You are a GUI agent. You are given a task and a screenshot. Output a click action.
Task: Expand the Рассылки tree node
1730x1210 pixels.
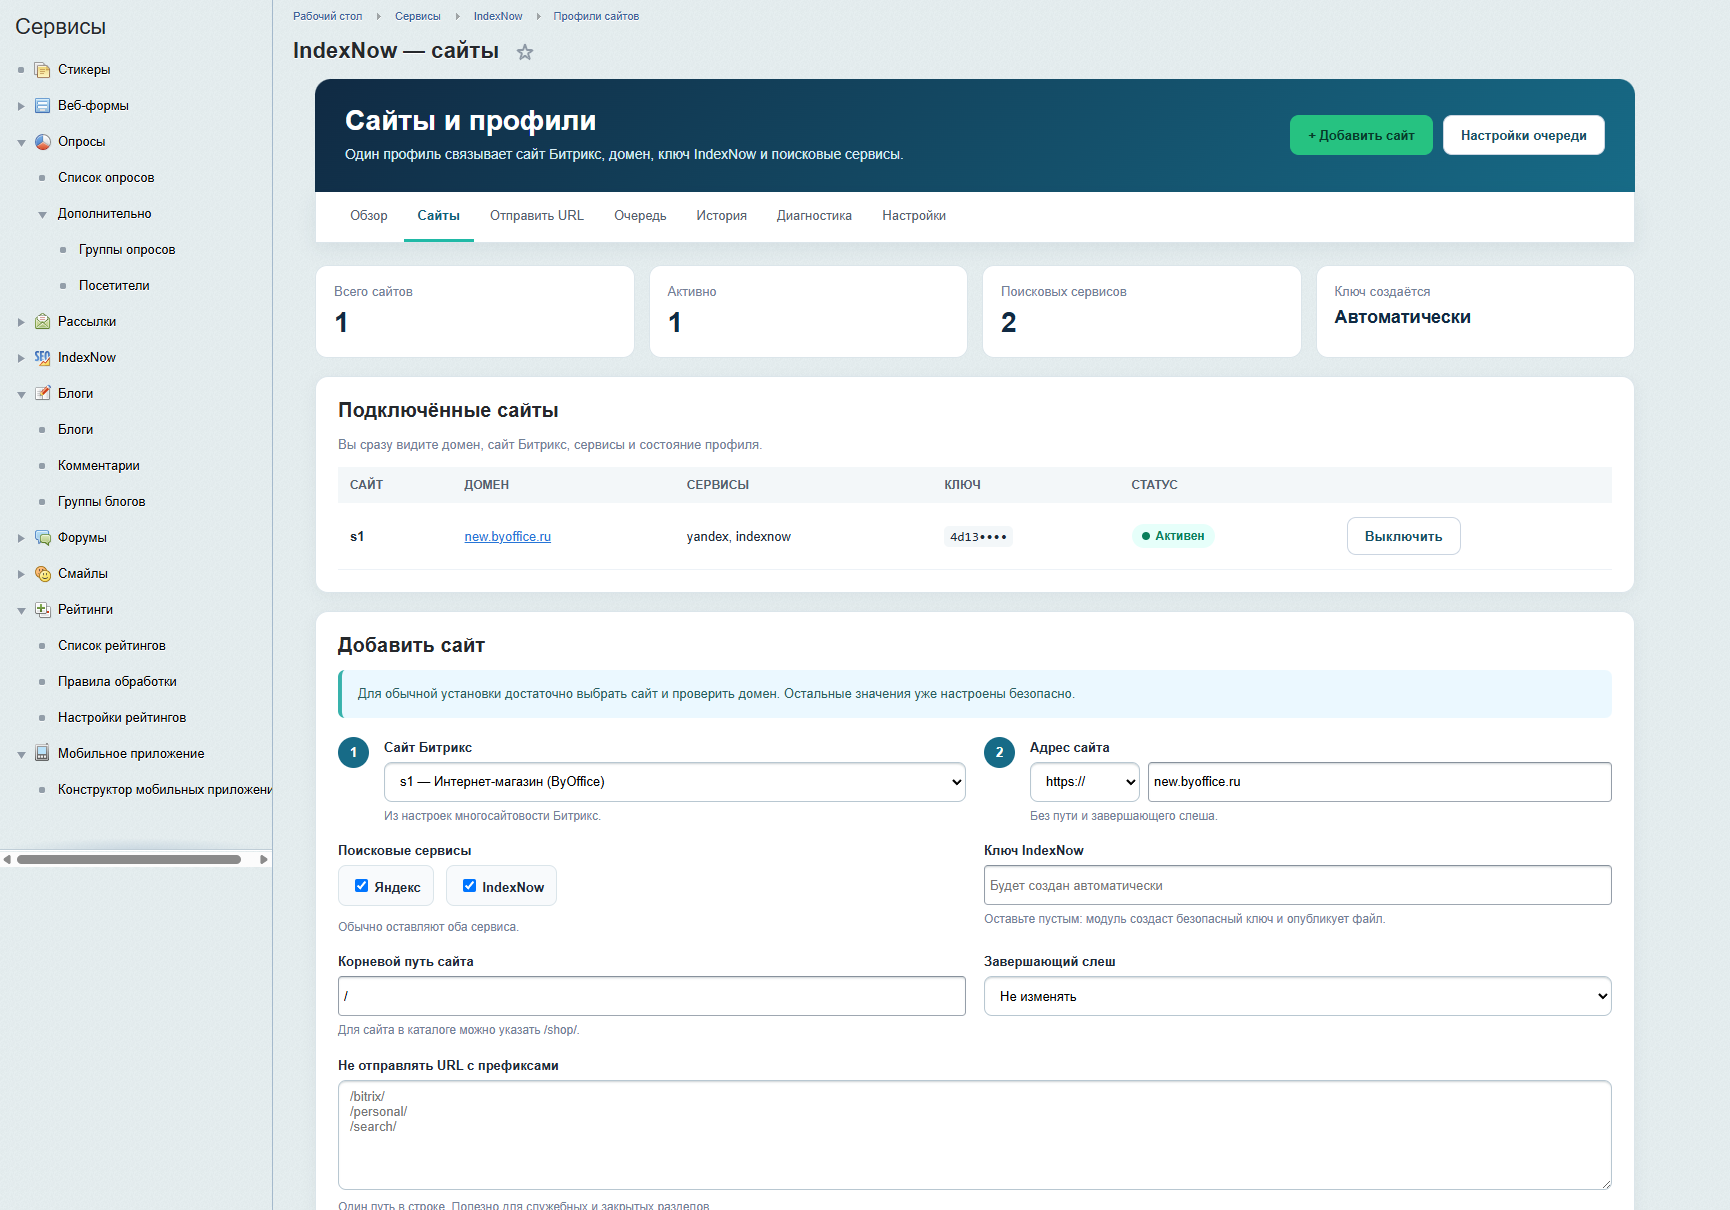(x=21, y=322)
